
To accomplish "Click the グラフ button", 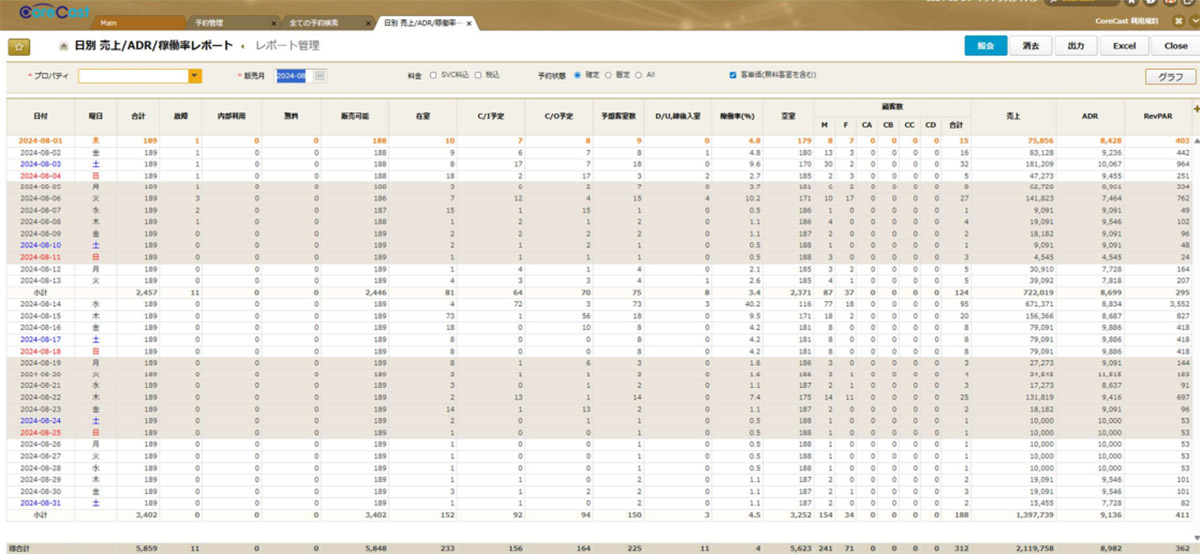I will coord(1170,76).
